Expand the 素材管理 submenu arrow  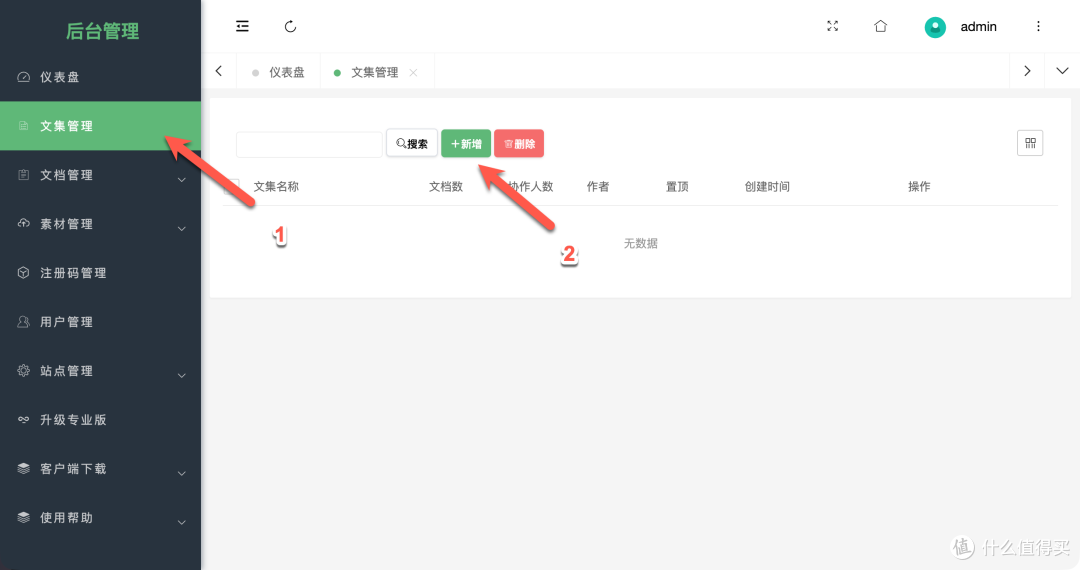tap(182, 229)
